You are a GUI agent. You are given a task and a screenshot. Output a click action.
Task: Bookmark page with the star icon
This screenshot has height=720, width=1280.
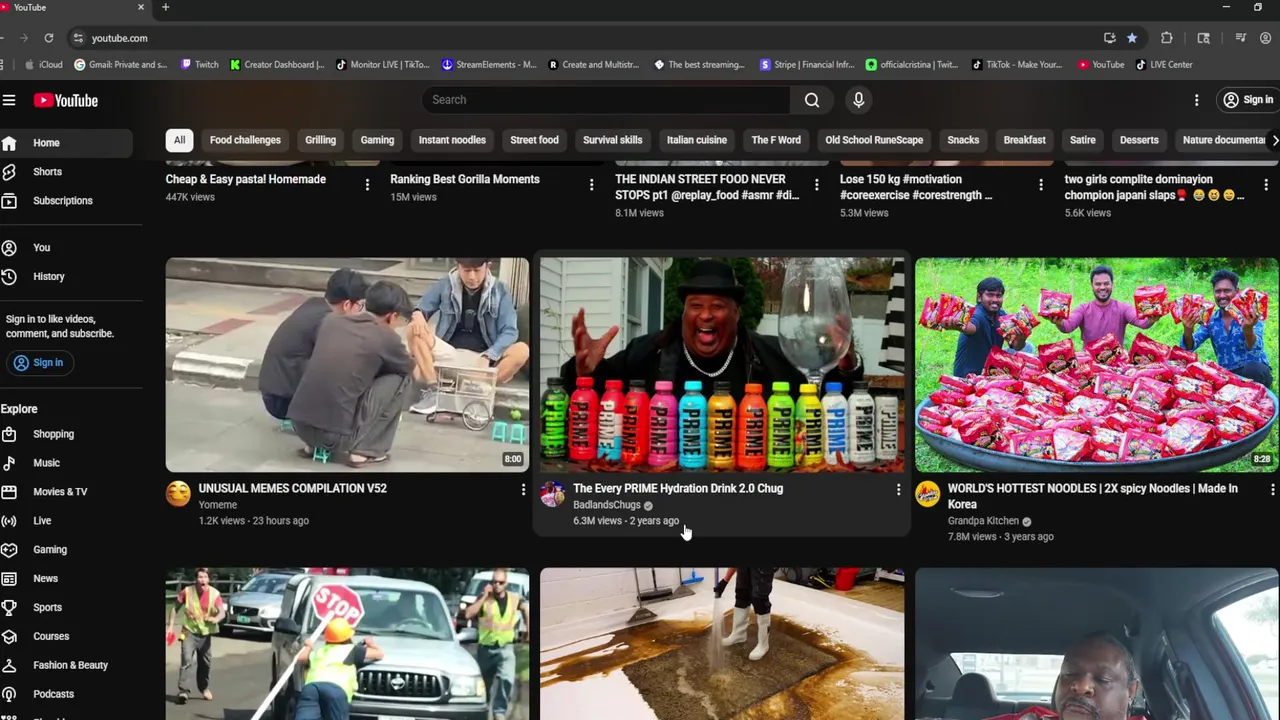coord(1132,38)
